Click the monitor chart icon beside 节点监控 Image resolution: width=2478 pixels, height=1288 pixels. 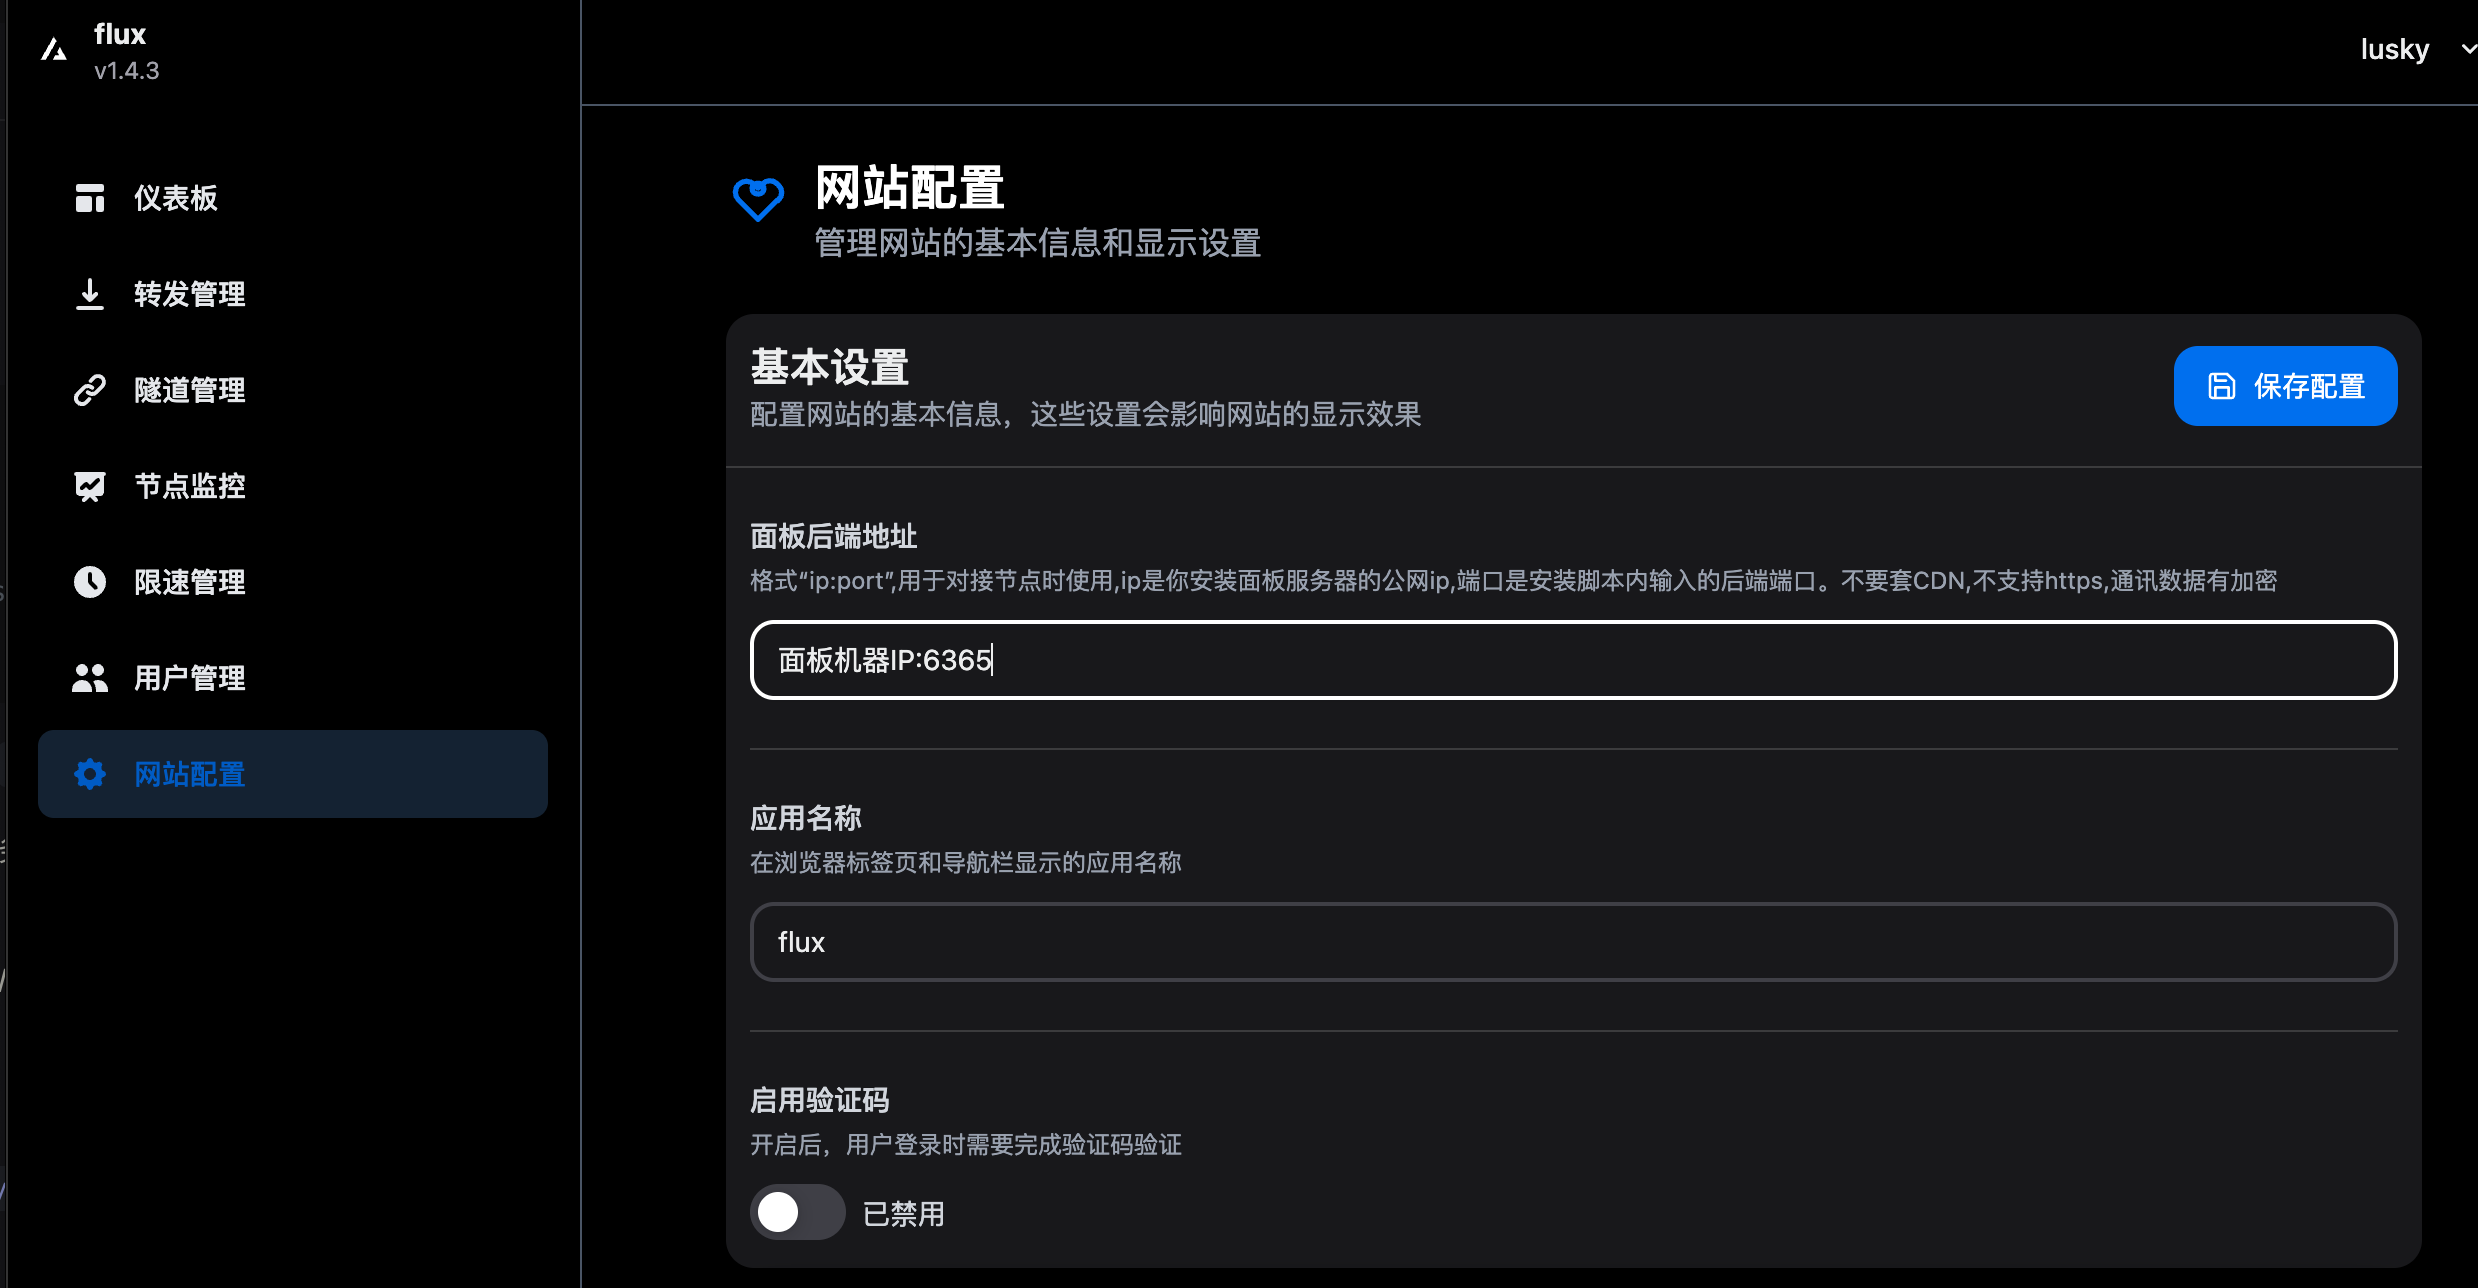click(x=90, y=486)
